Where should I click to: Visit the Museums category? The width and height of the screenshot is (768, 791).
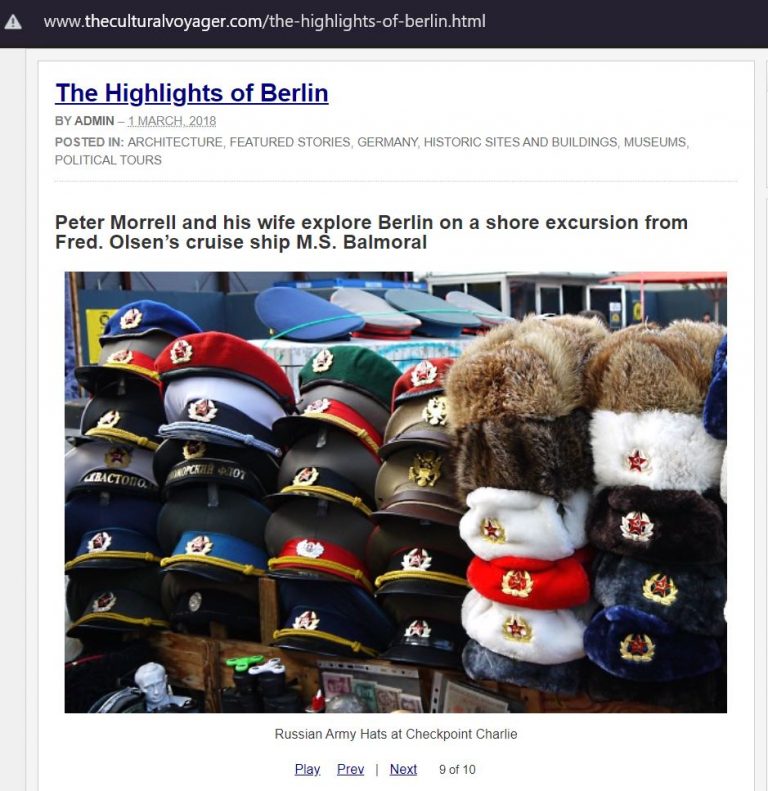pos(655,142)
